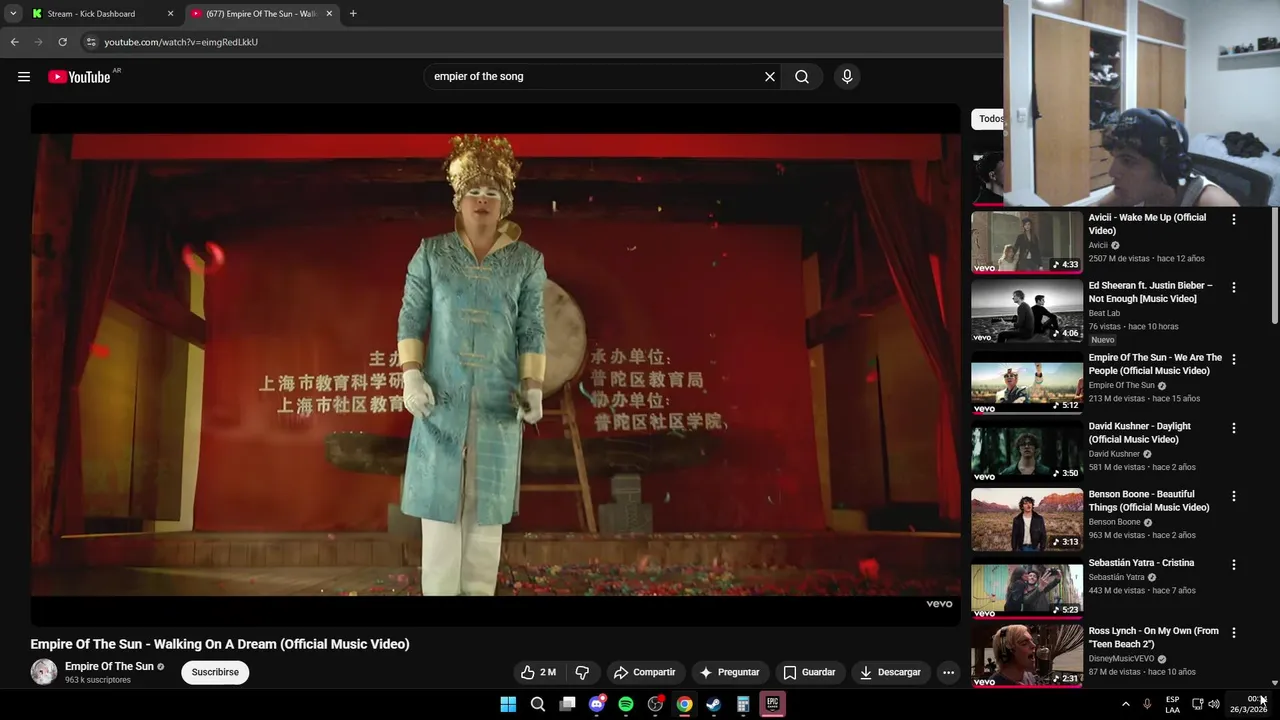This screenshot has height=720, width=1280.
Task: Open Windows taskbar search
Action: (538, 704)
